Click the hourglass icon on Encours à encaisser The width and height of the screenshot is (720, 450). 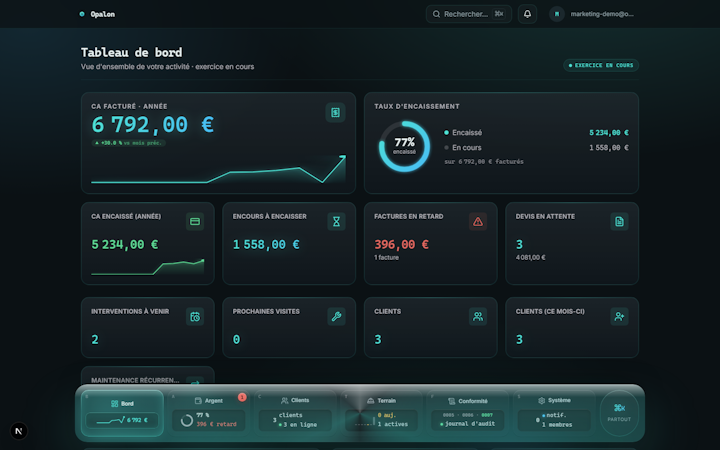click(336, 222)
